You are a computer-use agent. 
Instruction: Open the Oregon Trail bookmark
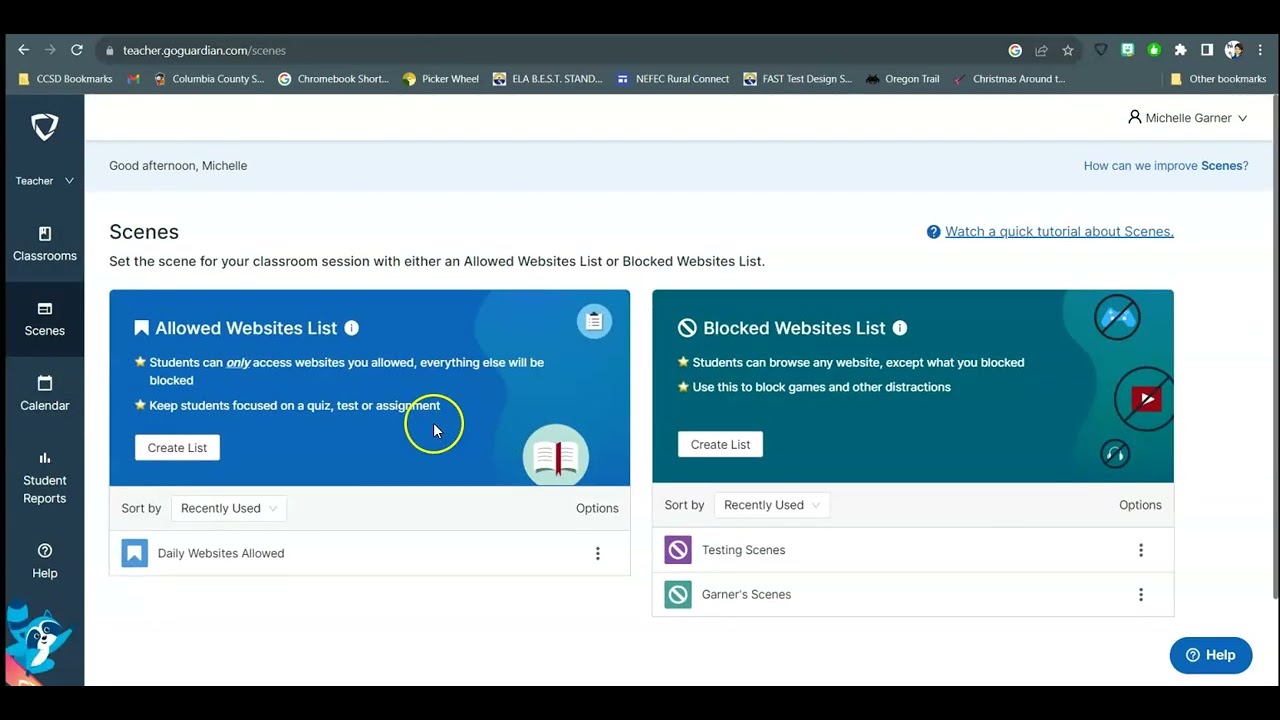point(903,79)
